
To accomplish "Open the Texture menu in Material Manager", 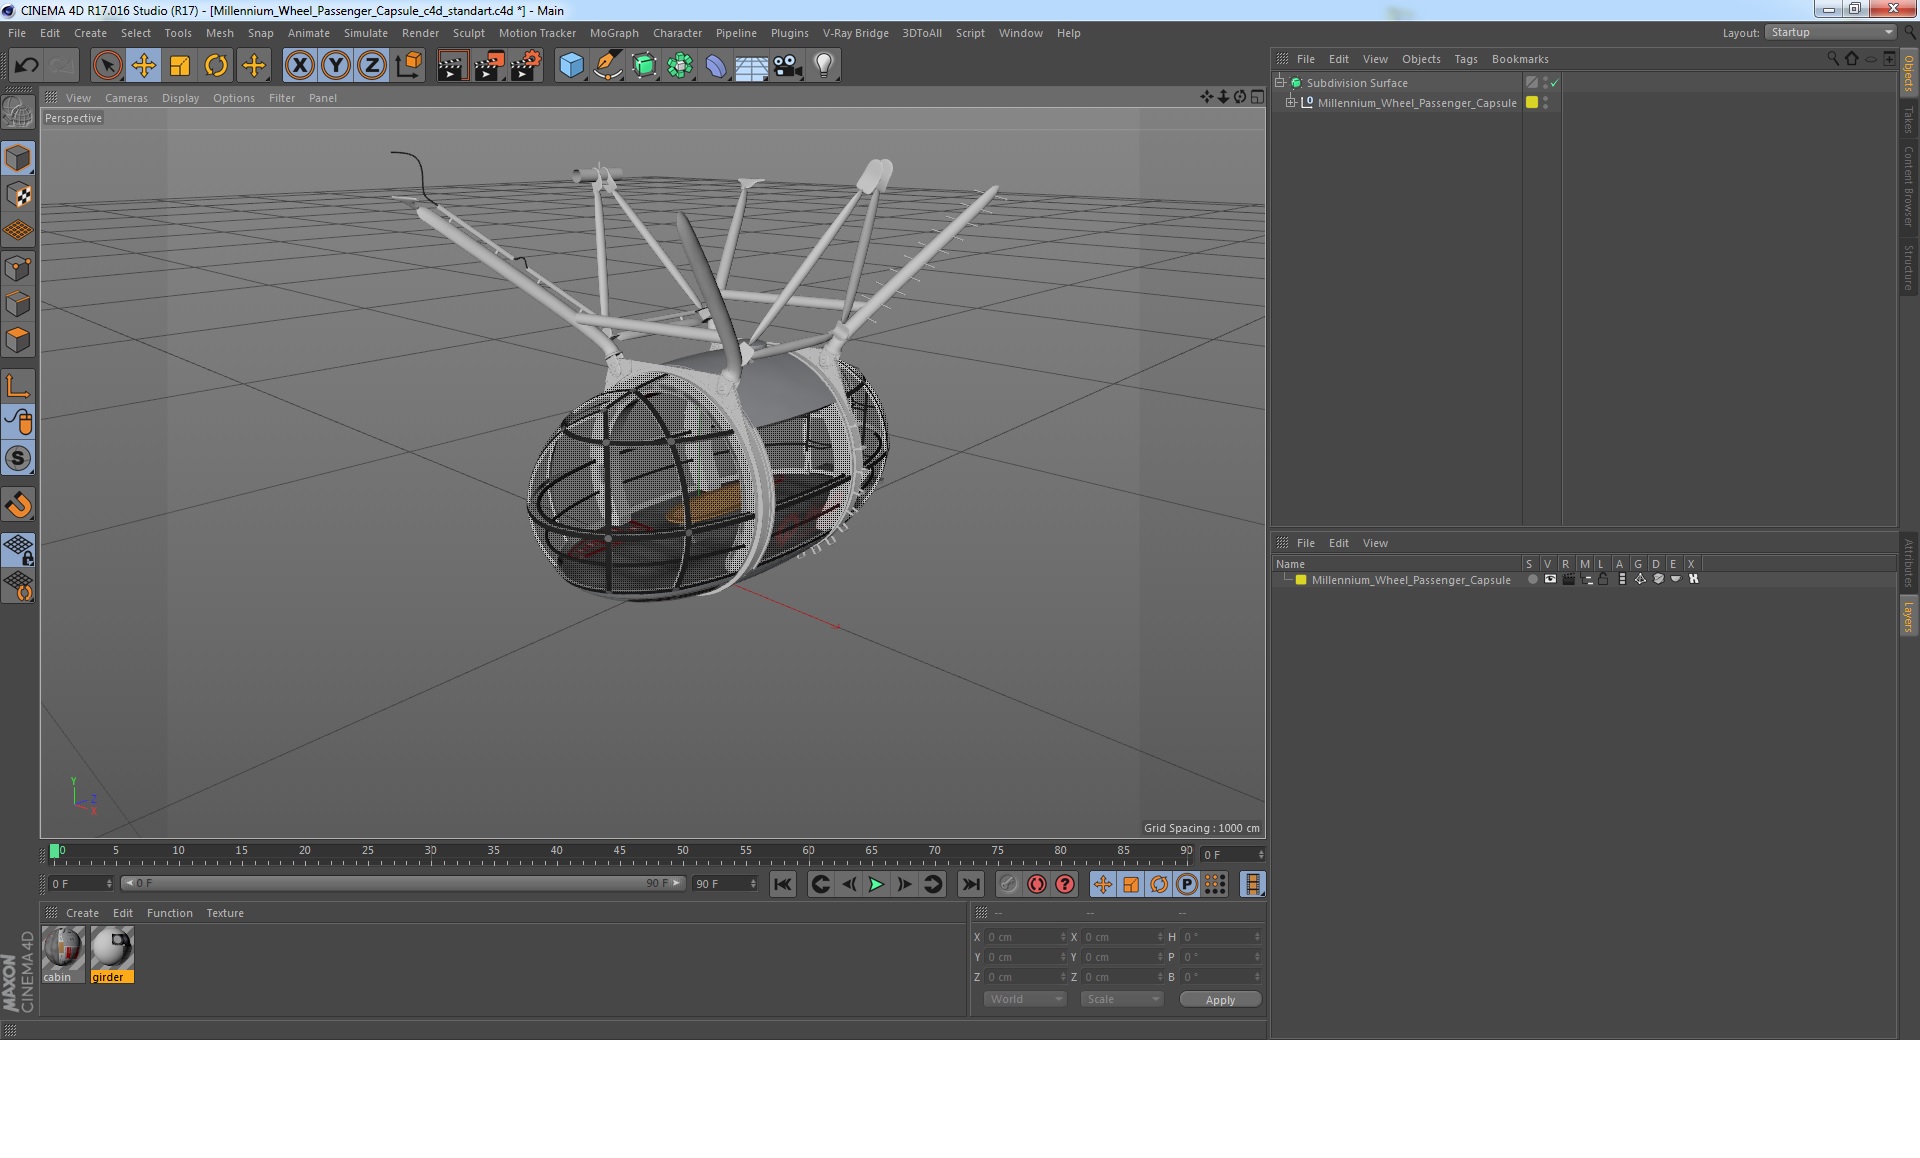I will click(225, 913).
